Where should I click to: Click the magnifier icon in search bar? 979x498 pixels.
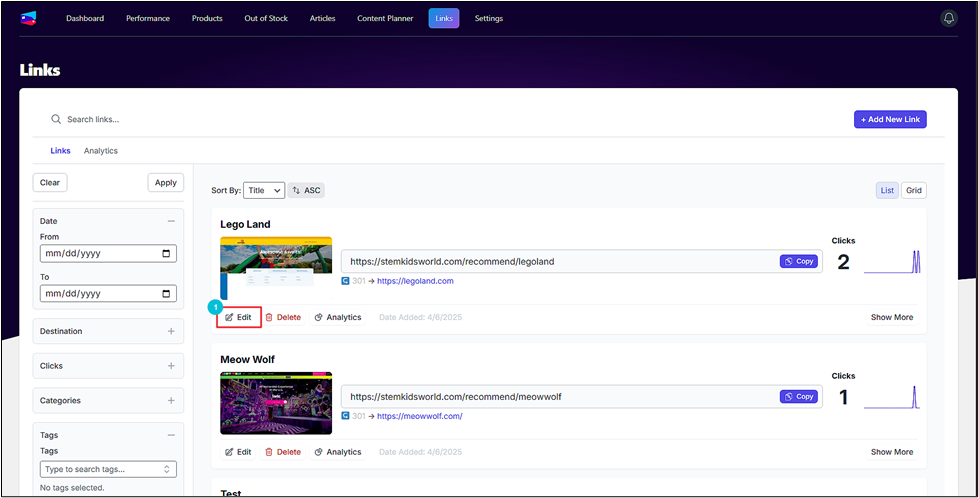tap(56, 119)
